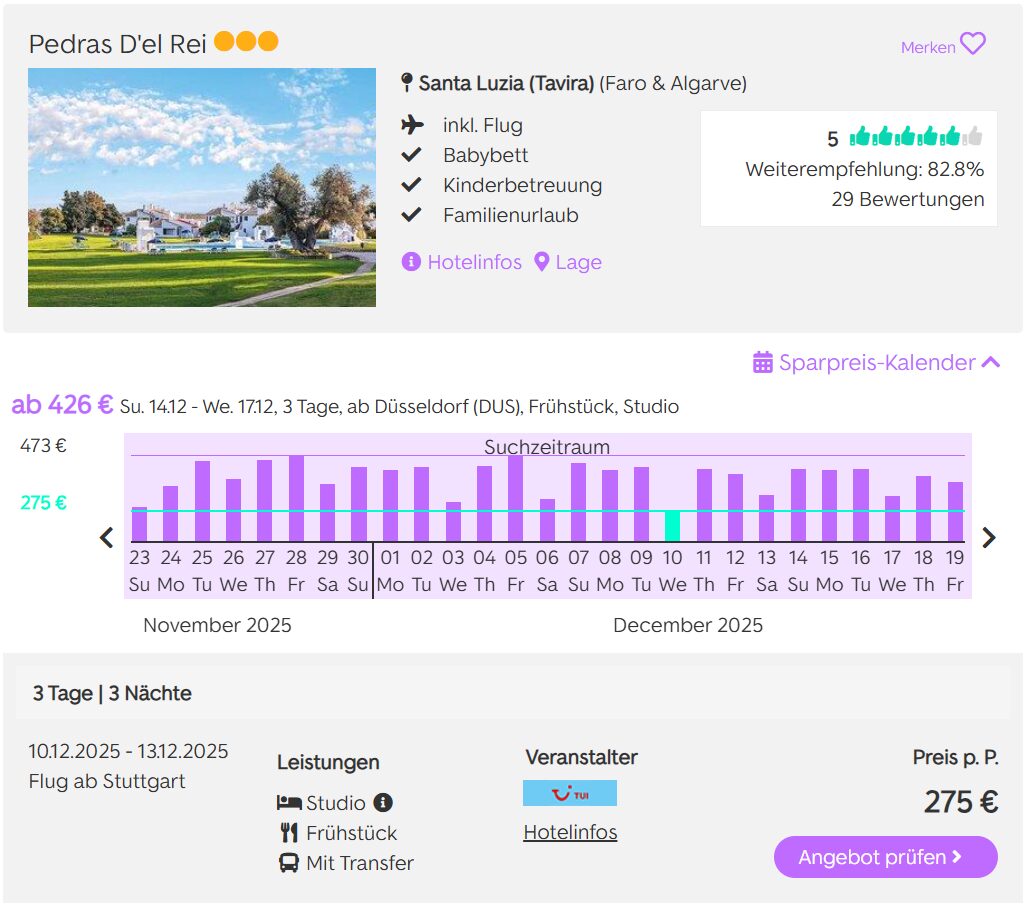Click the heart icon next to Merken
Image resolution: width=1026 pixels, height=907 pixels.
click(x=972, y=44)
